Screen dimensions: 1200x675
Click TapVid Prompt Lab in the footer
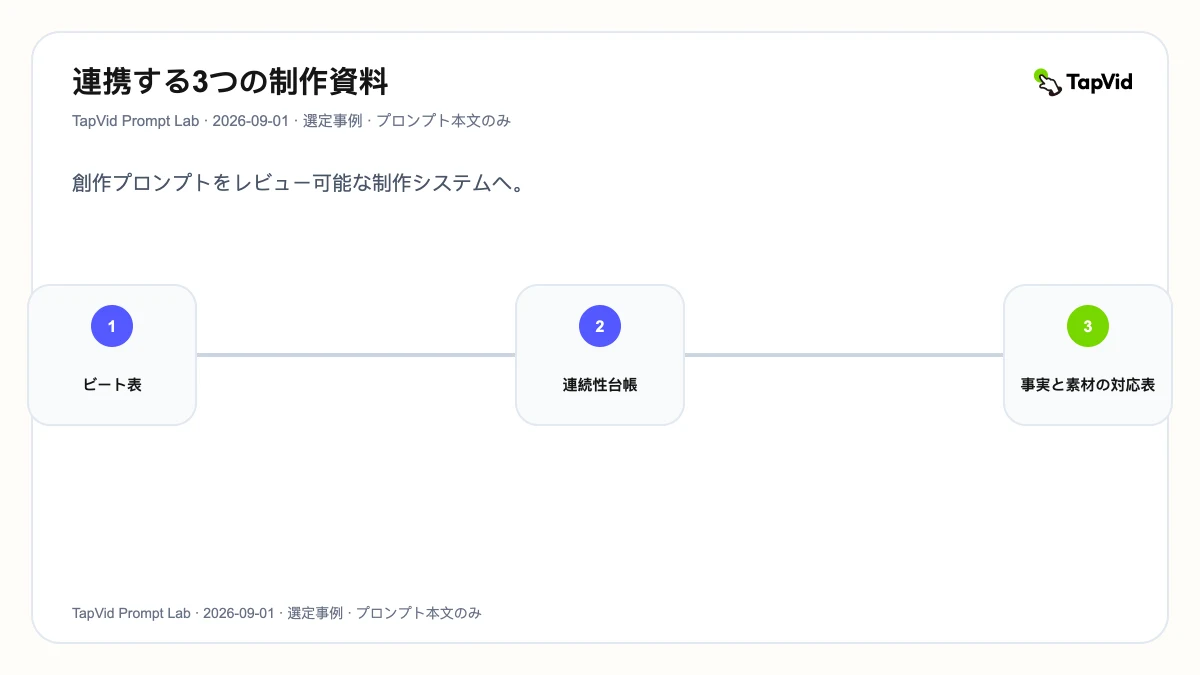(131, 613)
